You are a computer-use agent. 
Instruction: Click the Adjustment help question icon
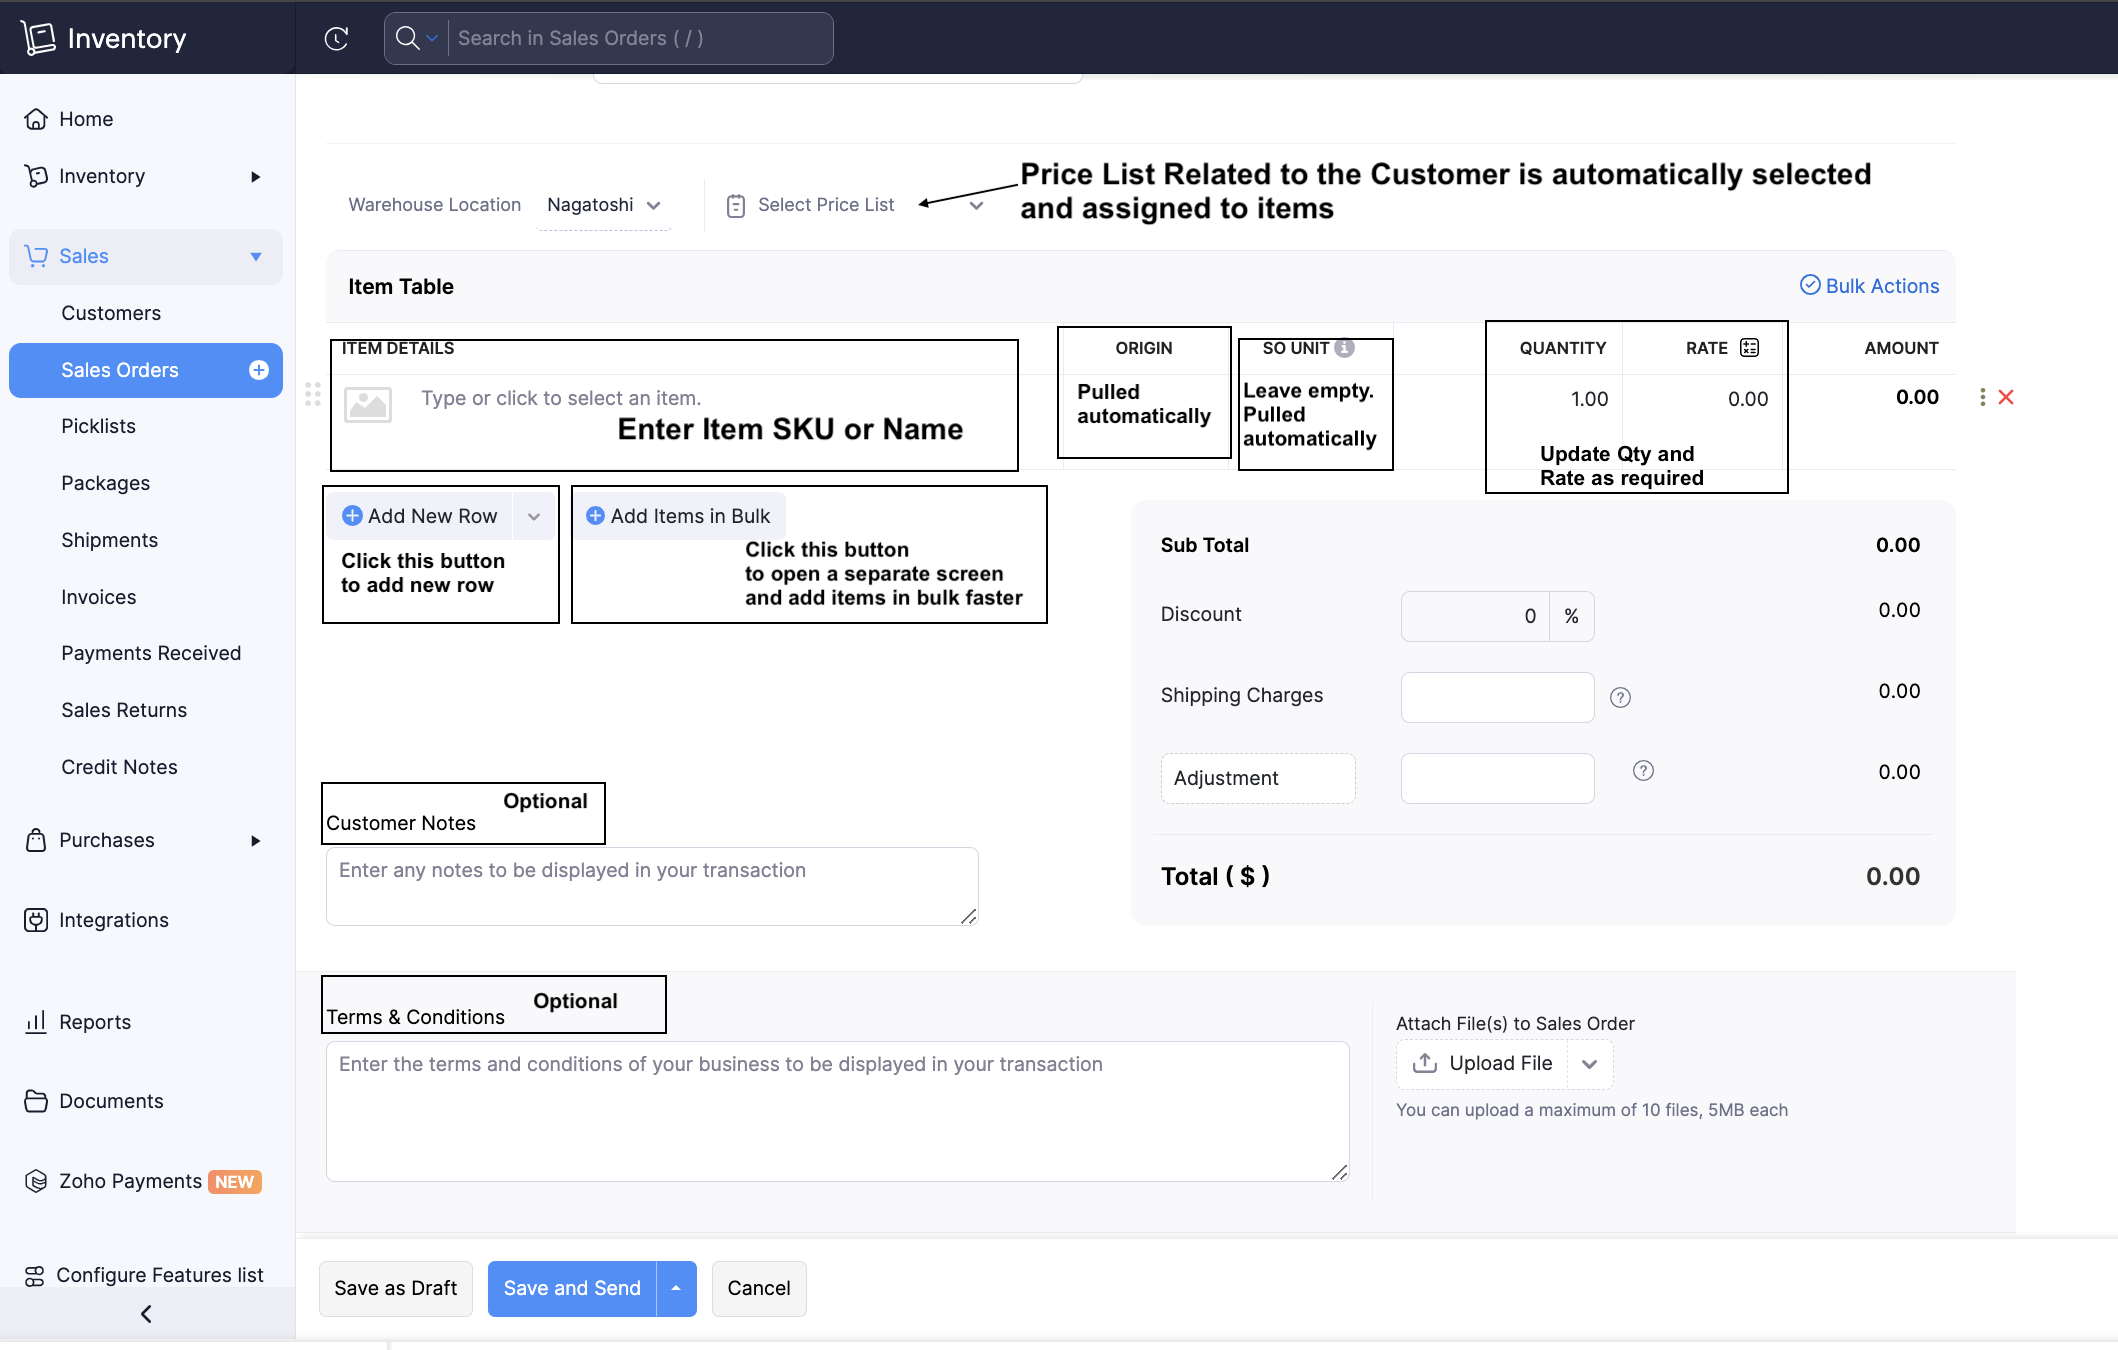click(x=1643, y=770)
